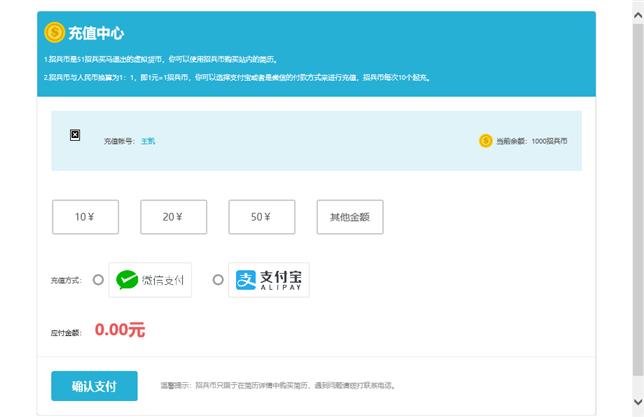644x417 pixels.
Task: Click the 充值中心 header title
Action: tap(96, 34)
